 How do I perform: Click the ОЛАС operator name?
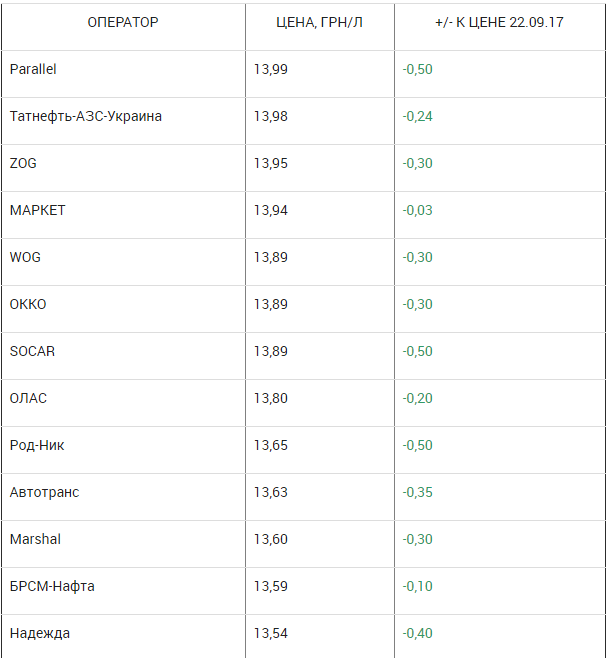point(28,398)
